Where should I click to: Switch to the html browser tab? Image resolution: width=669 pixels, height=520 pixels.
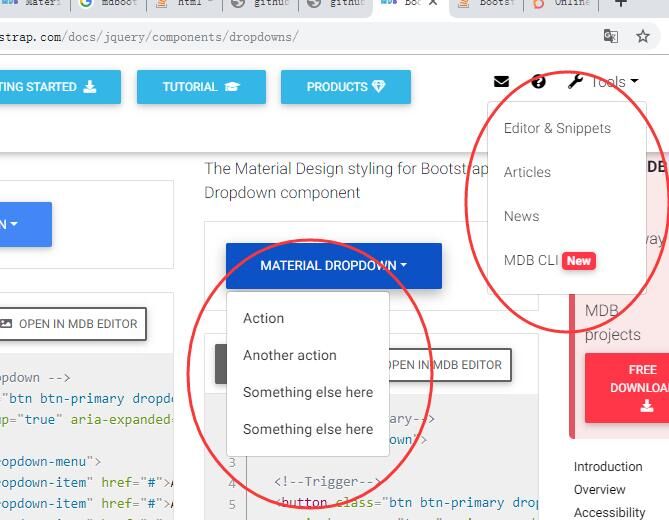(185, 3)
